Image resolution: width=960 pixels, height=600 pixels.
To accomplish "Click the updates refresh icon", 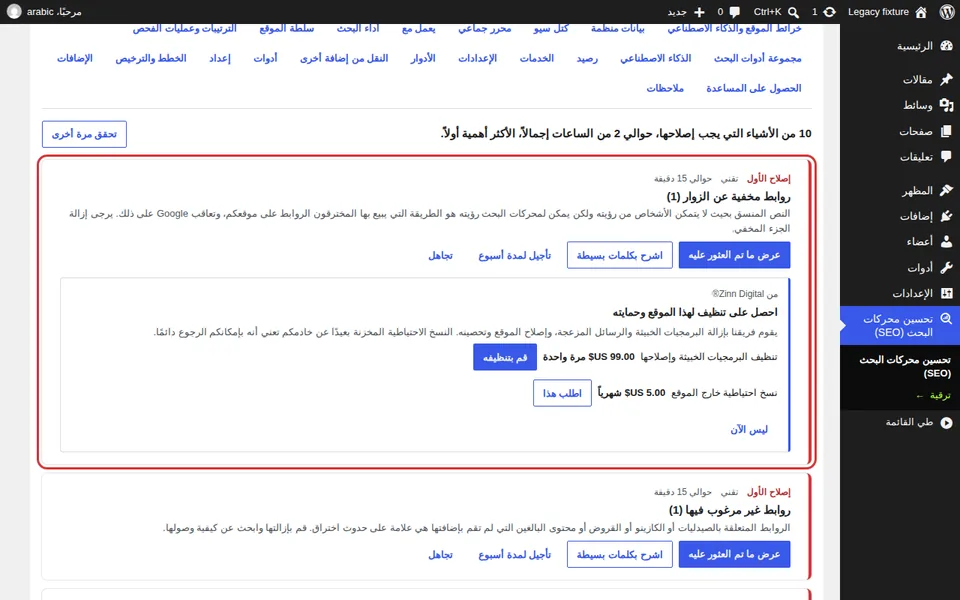I will 830,12.
